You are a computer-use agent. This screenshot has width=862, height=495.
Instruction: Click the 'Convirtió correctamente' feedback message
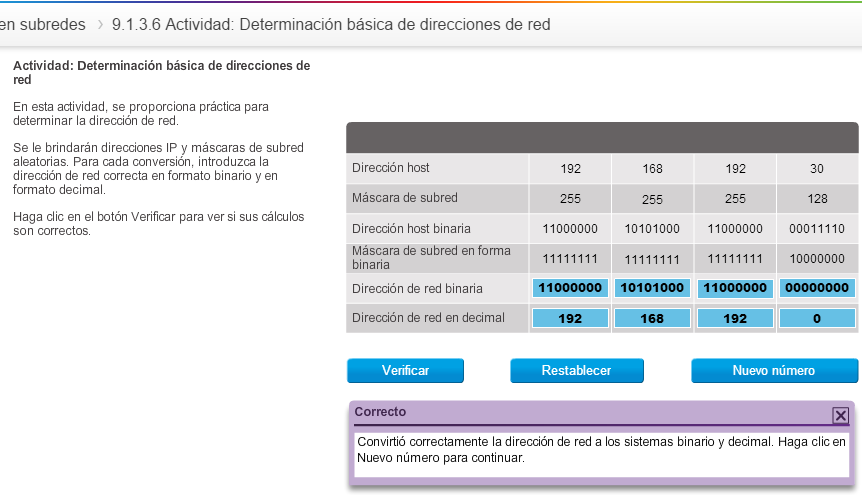(601, 449)
